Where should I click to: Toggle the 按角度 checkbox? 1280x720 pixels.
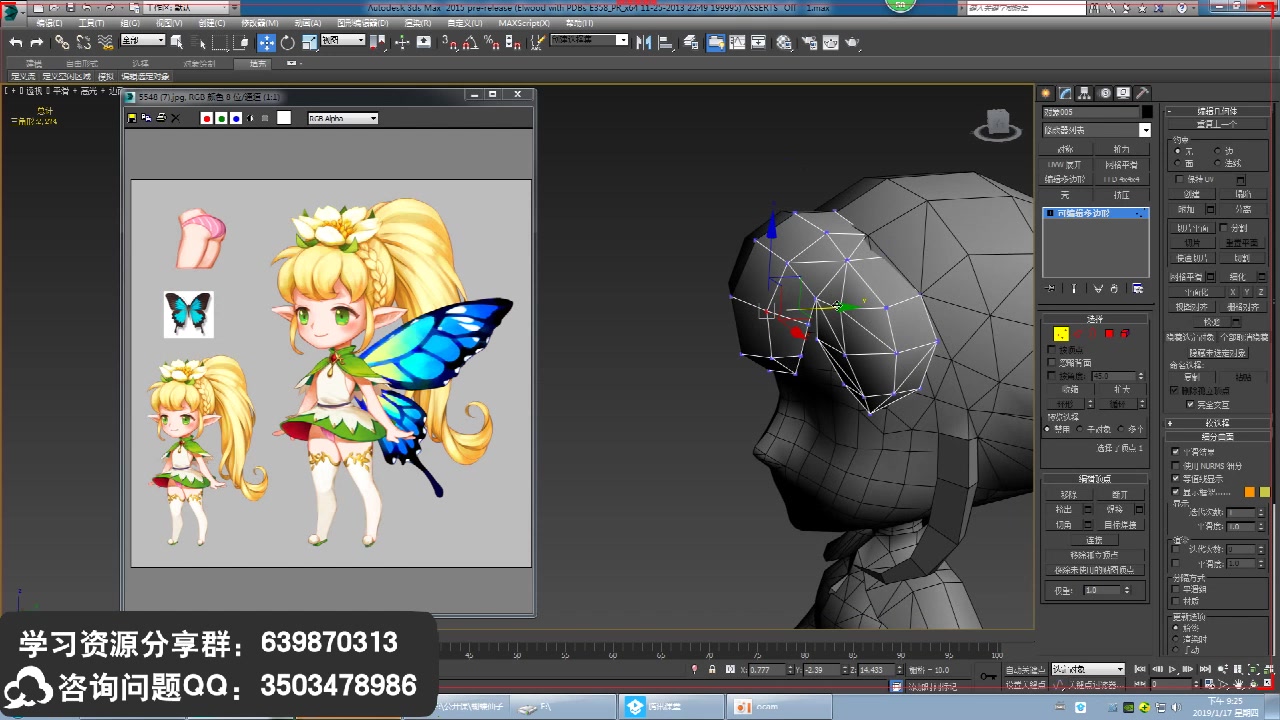1052,375
